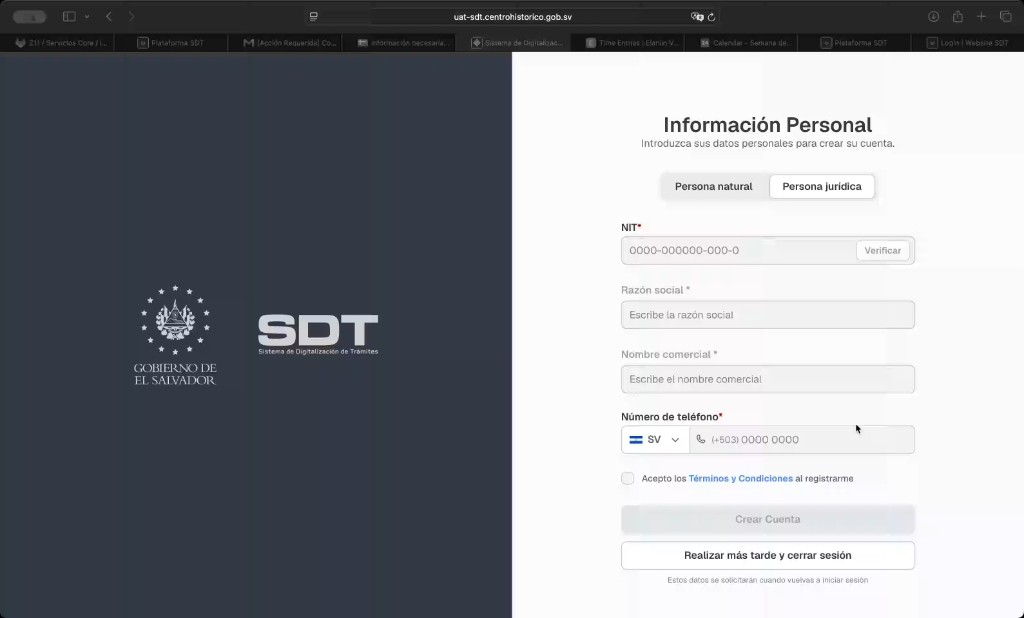
Task: Show downloads with the download icon
Action: coord(933,16)
